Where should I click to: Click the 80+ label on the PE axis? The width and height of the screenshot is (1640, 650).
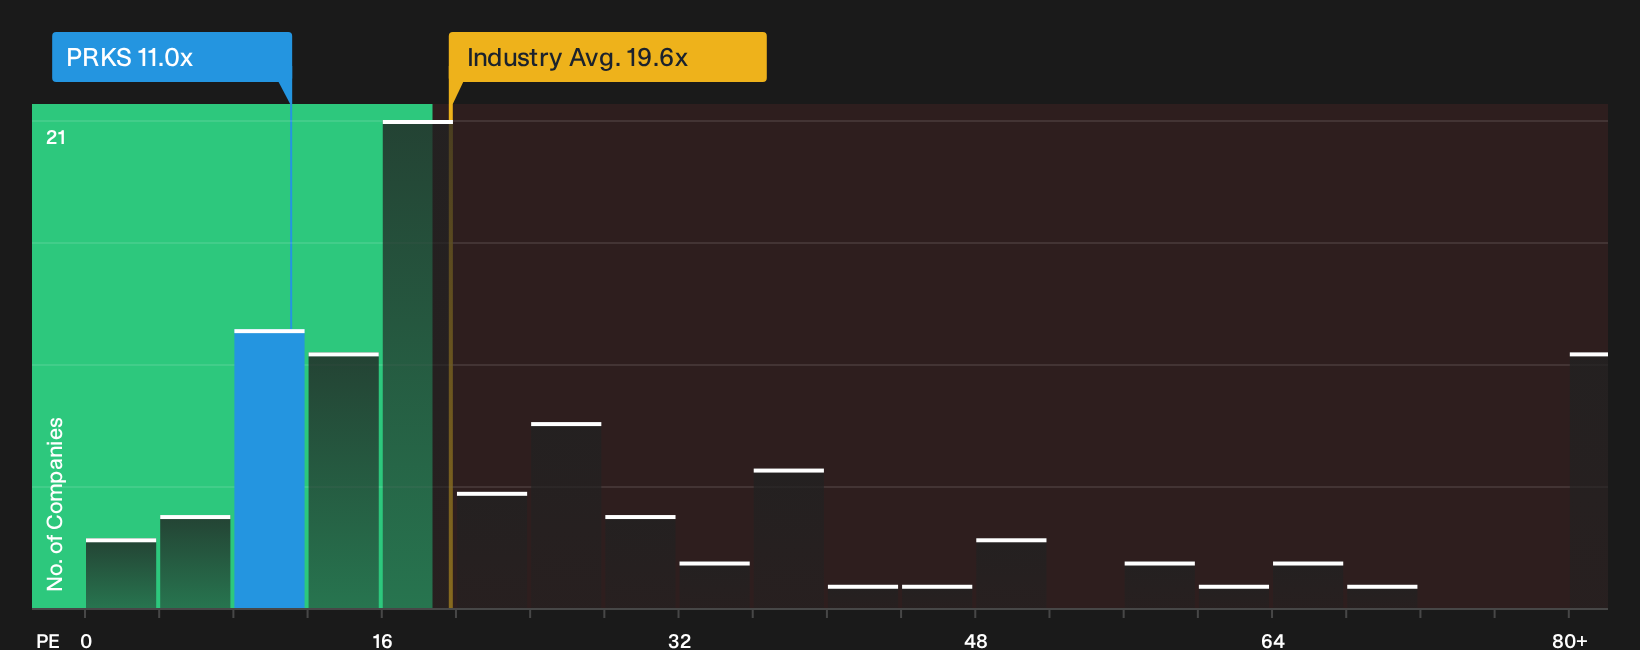click(x=1570, y=640)
